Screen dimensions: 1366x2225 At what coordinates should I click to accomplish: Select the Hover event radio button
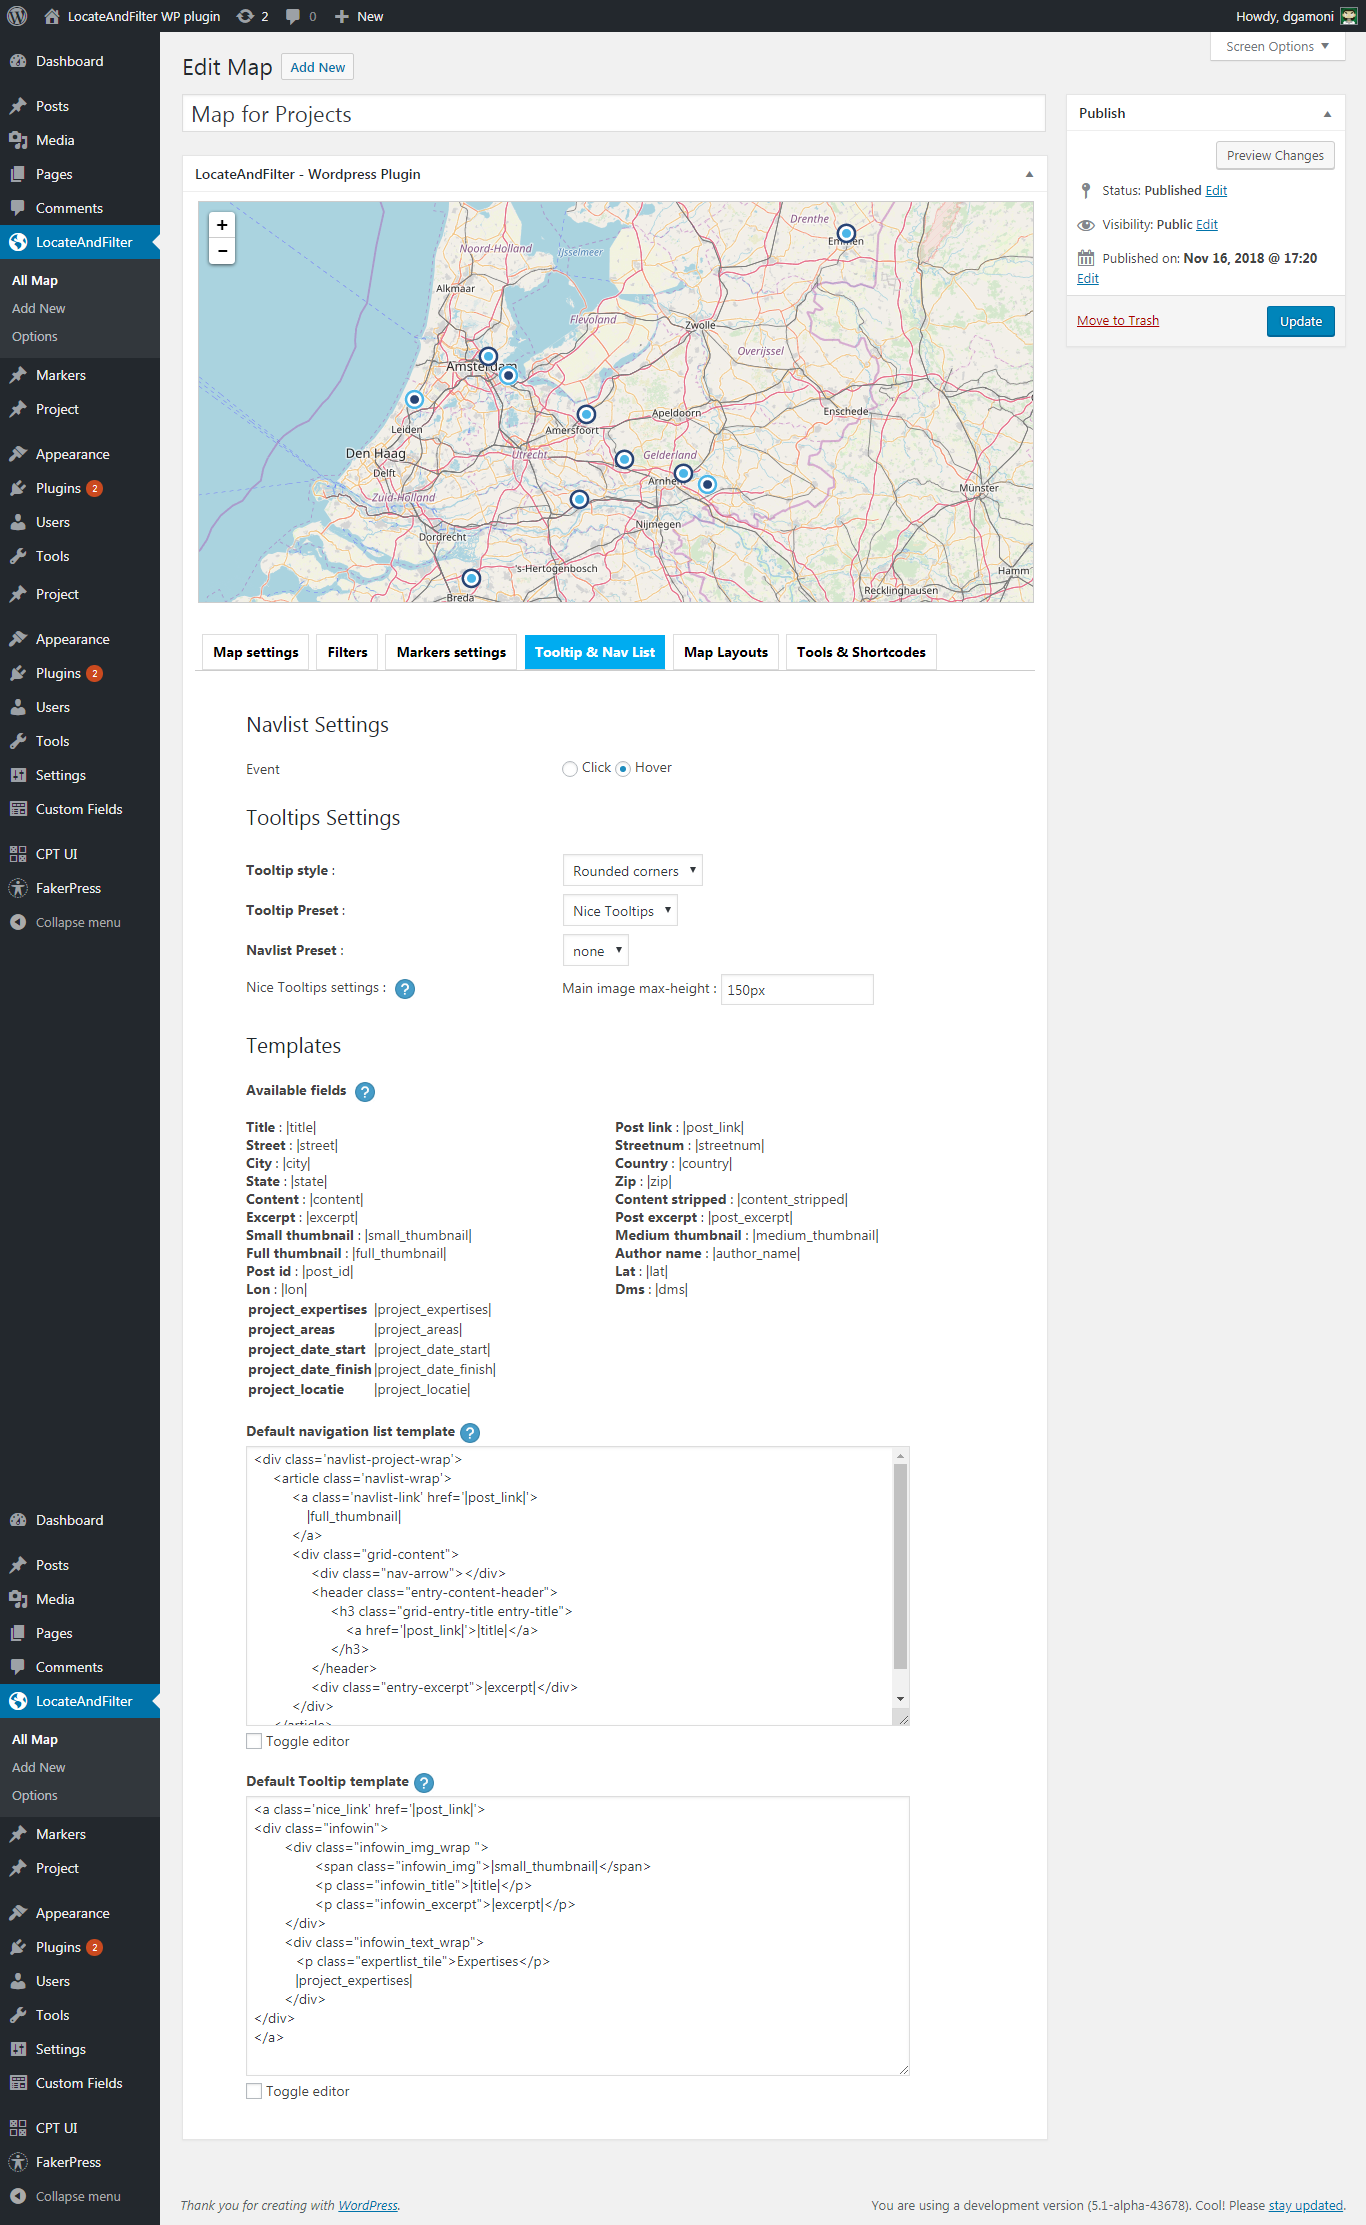click(x=623, y=769)
